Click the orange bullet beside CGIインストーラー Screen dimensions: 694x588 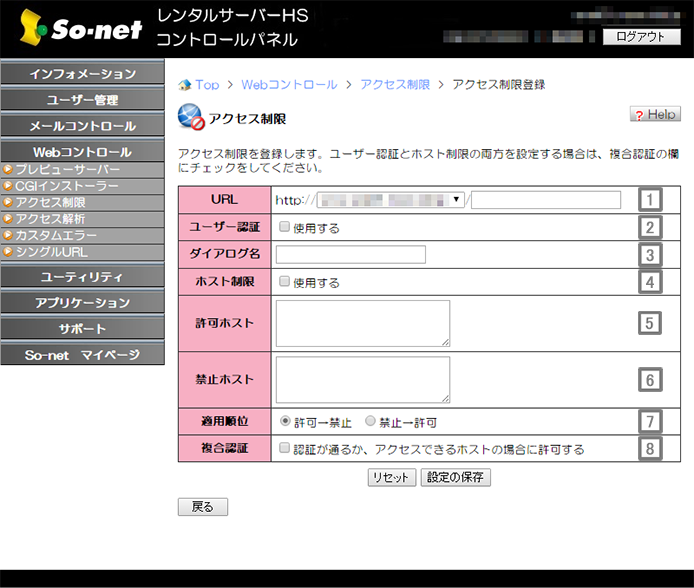pyautogui.click(x=8, y=187)
